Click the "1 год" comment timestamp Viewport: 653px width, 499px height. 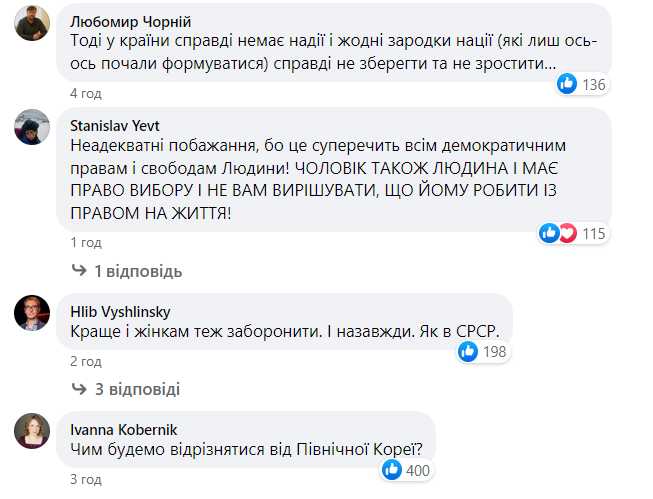pos(85,242)
